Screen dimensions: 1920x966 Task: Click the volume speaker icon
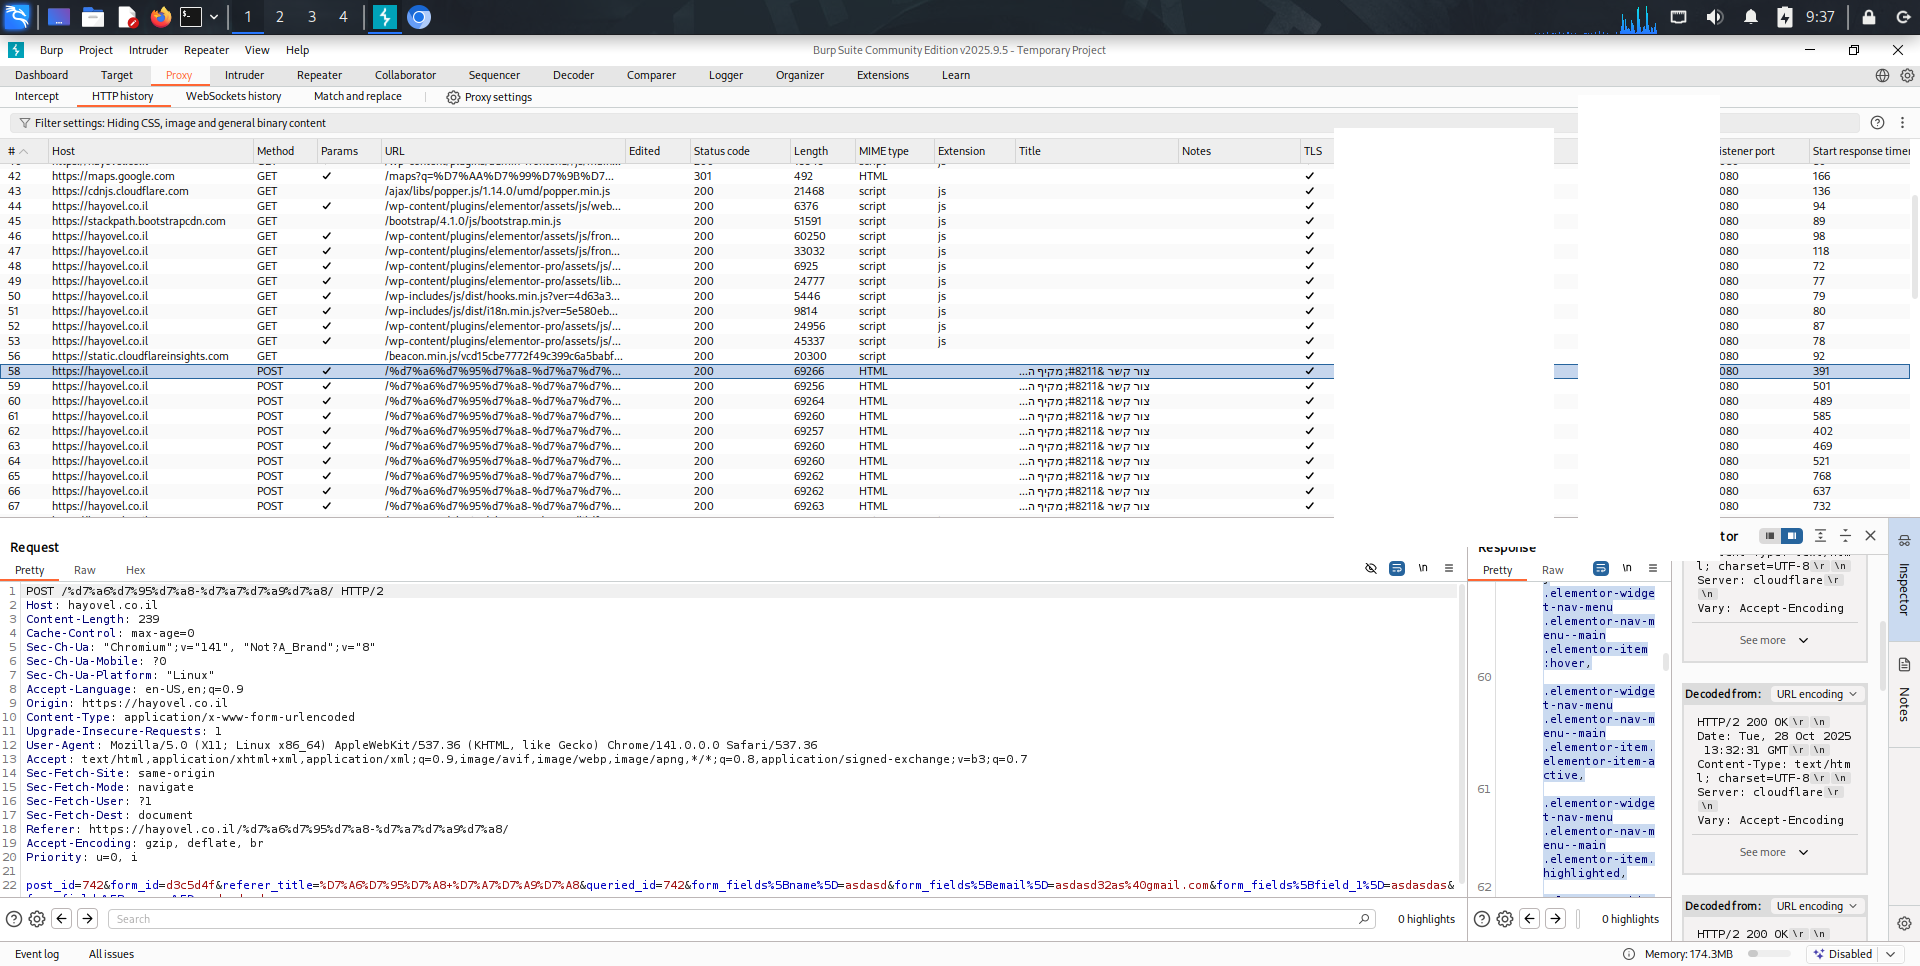1715,17
